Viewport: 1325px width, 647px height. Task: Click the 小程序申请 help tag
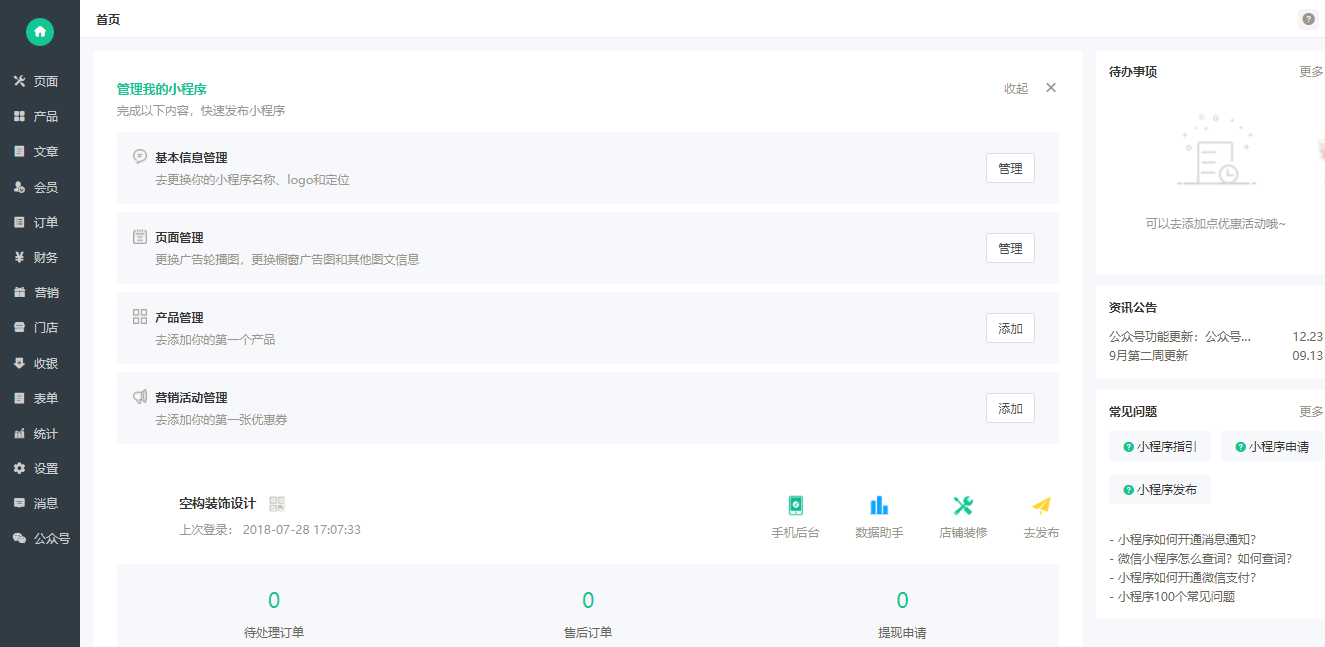1272,447
